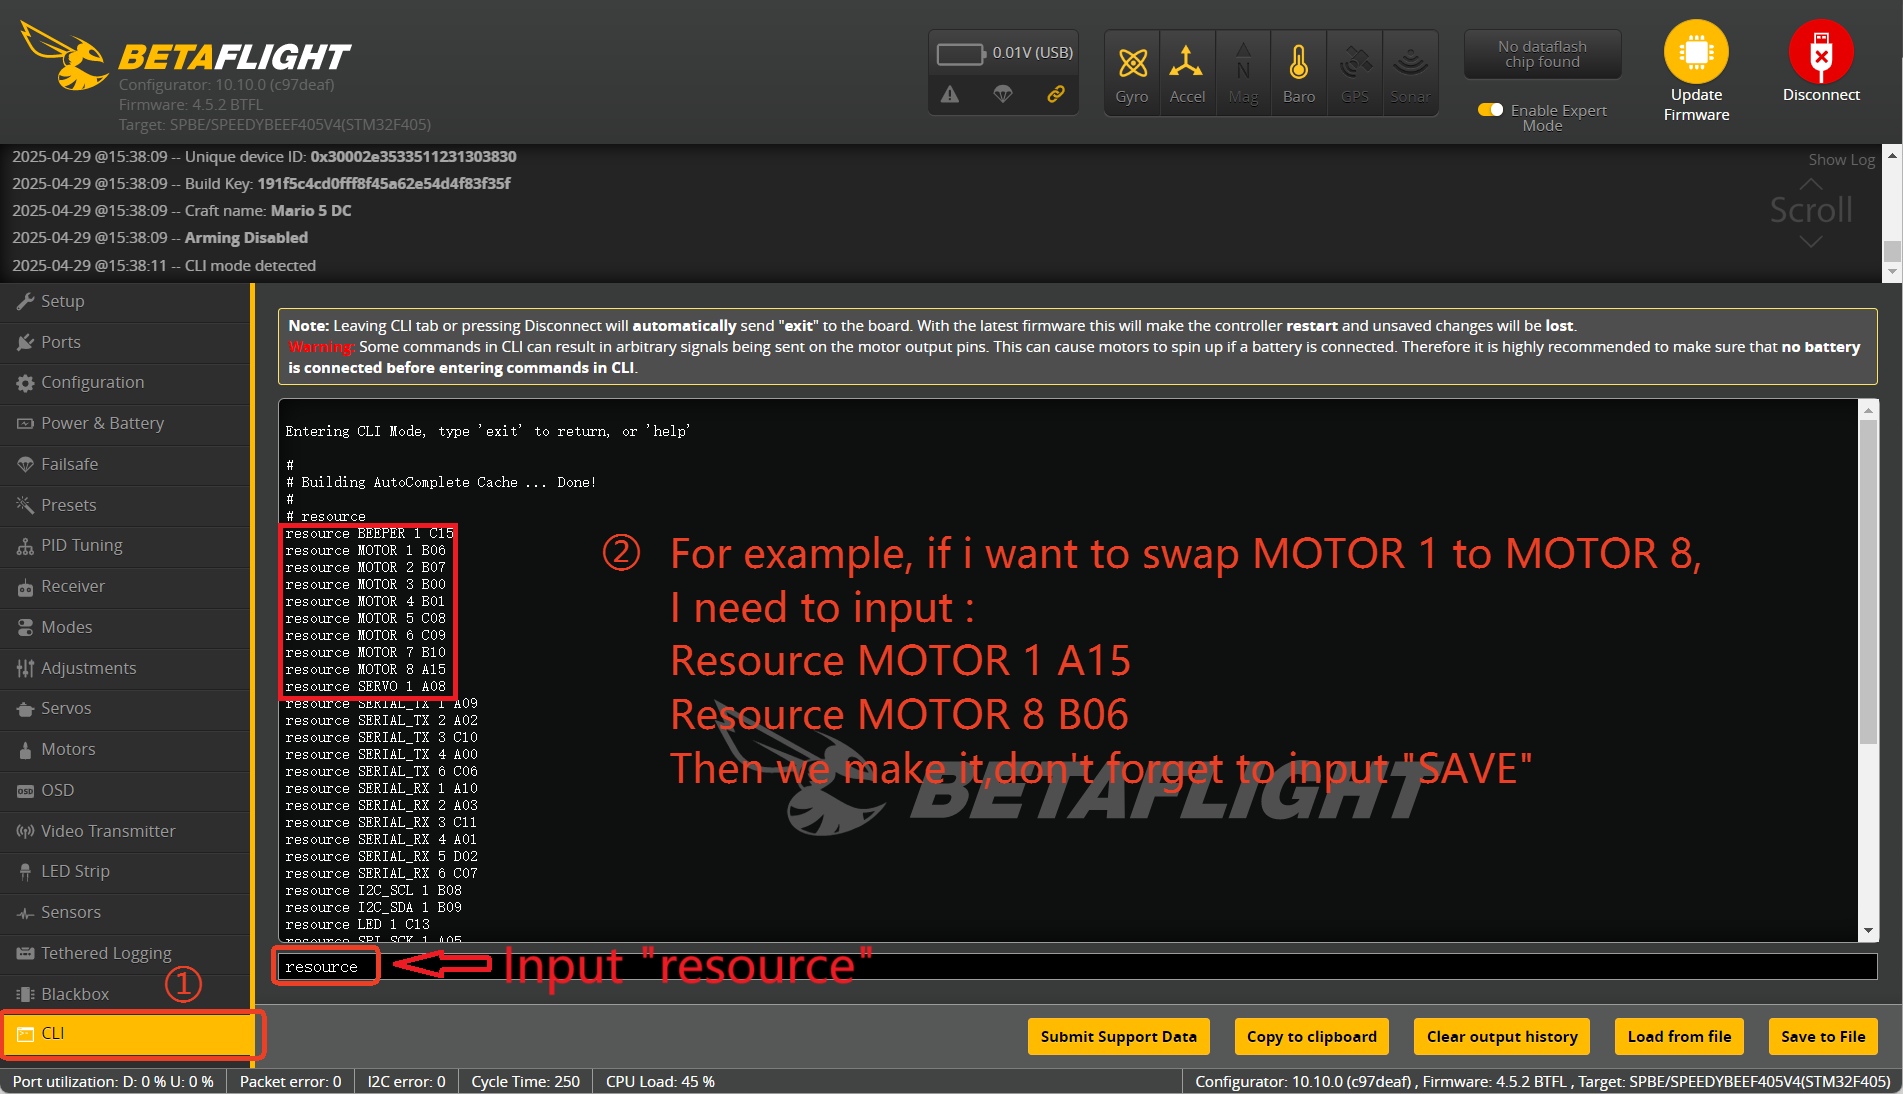Viewport: 1903px width, 1094px height.
Task: Open the Receiver tab
Action: pos(125,586)
